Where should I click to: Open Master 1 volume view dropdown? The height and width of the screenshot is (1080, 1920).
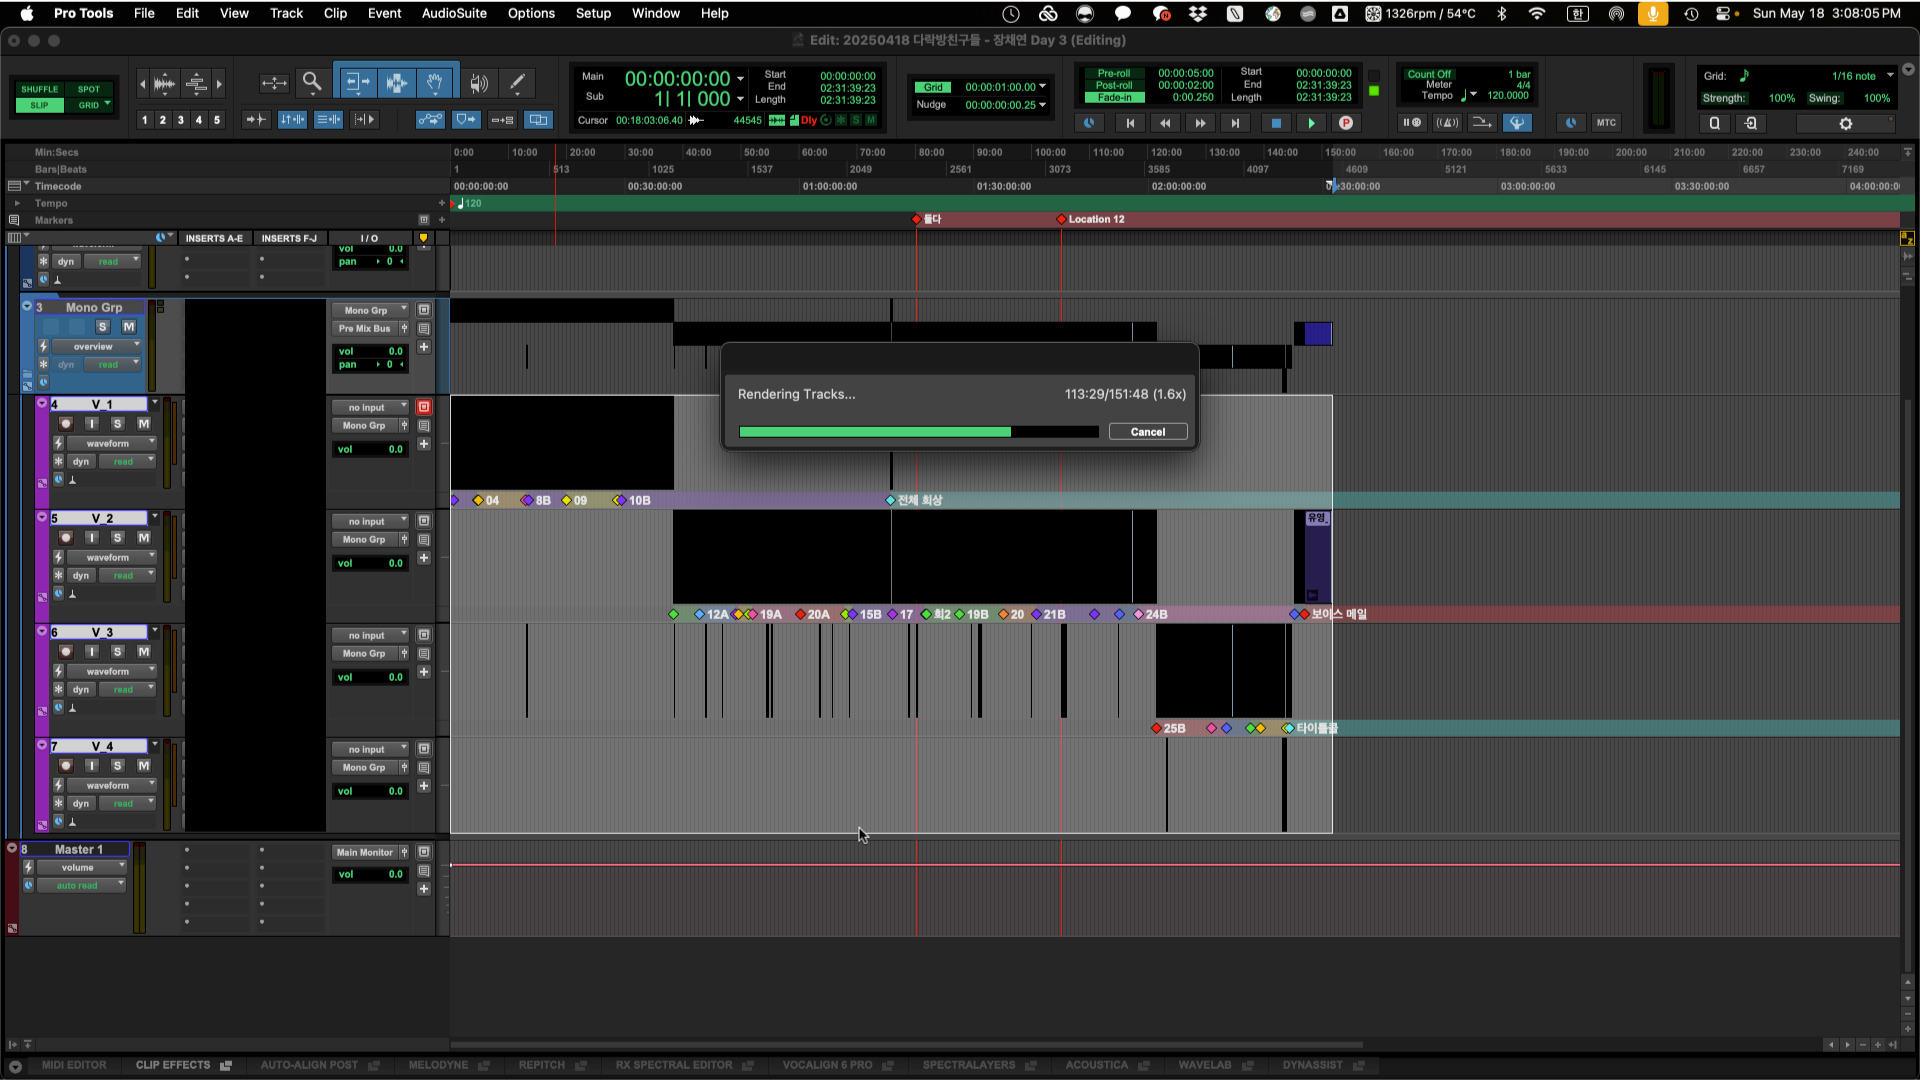tap(83, 868)
